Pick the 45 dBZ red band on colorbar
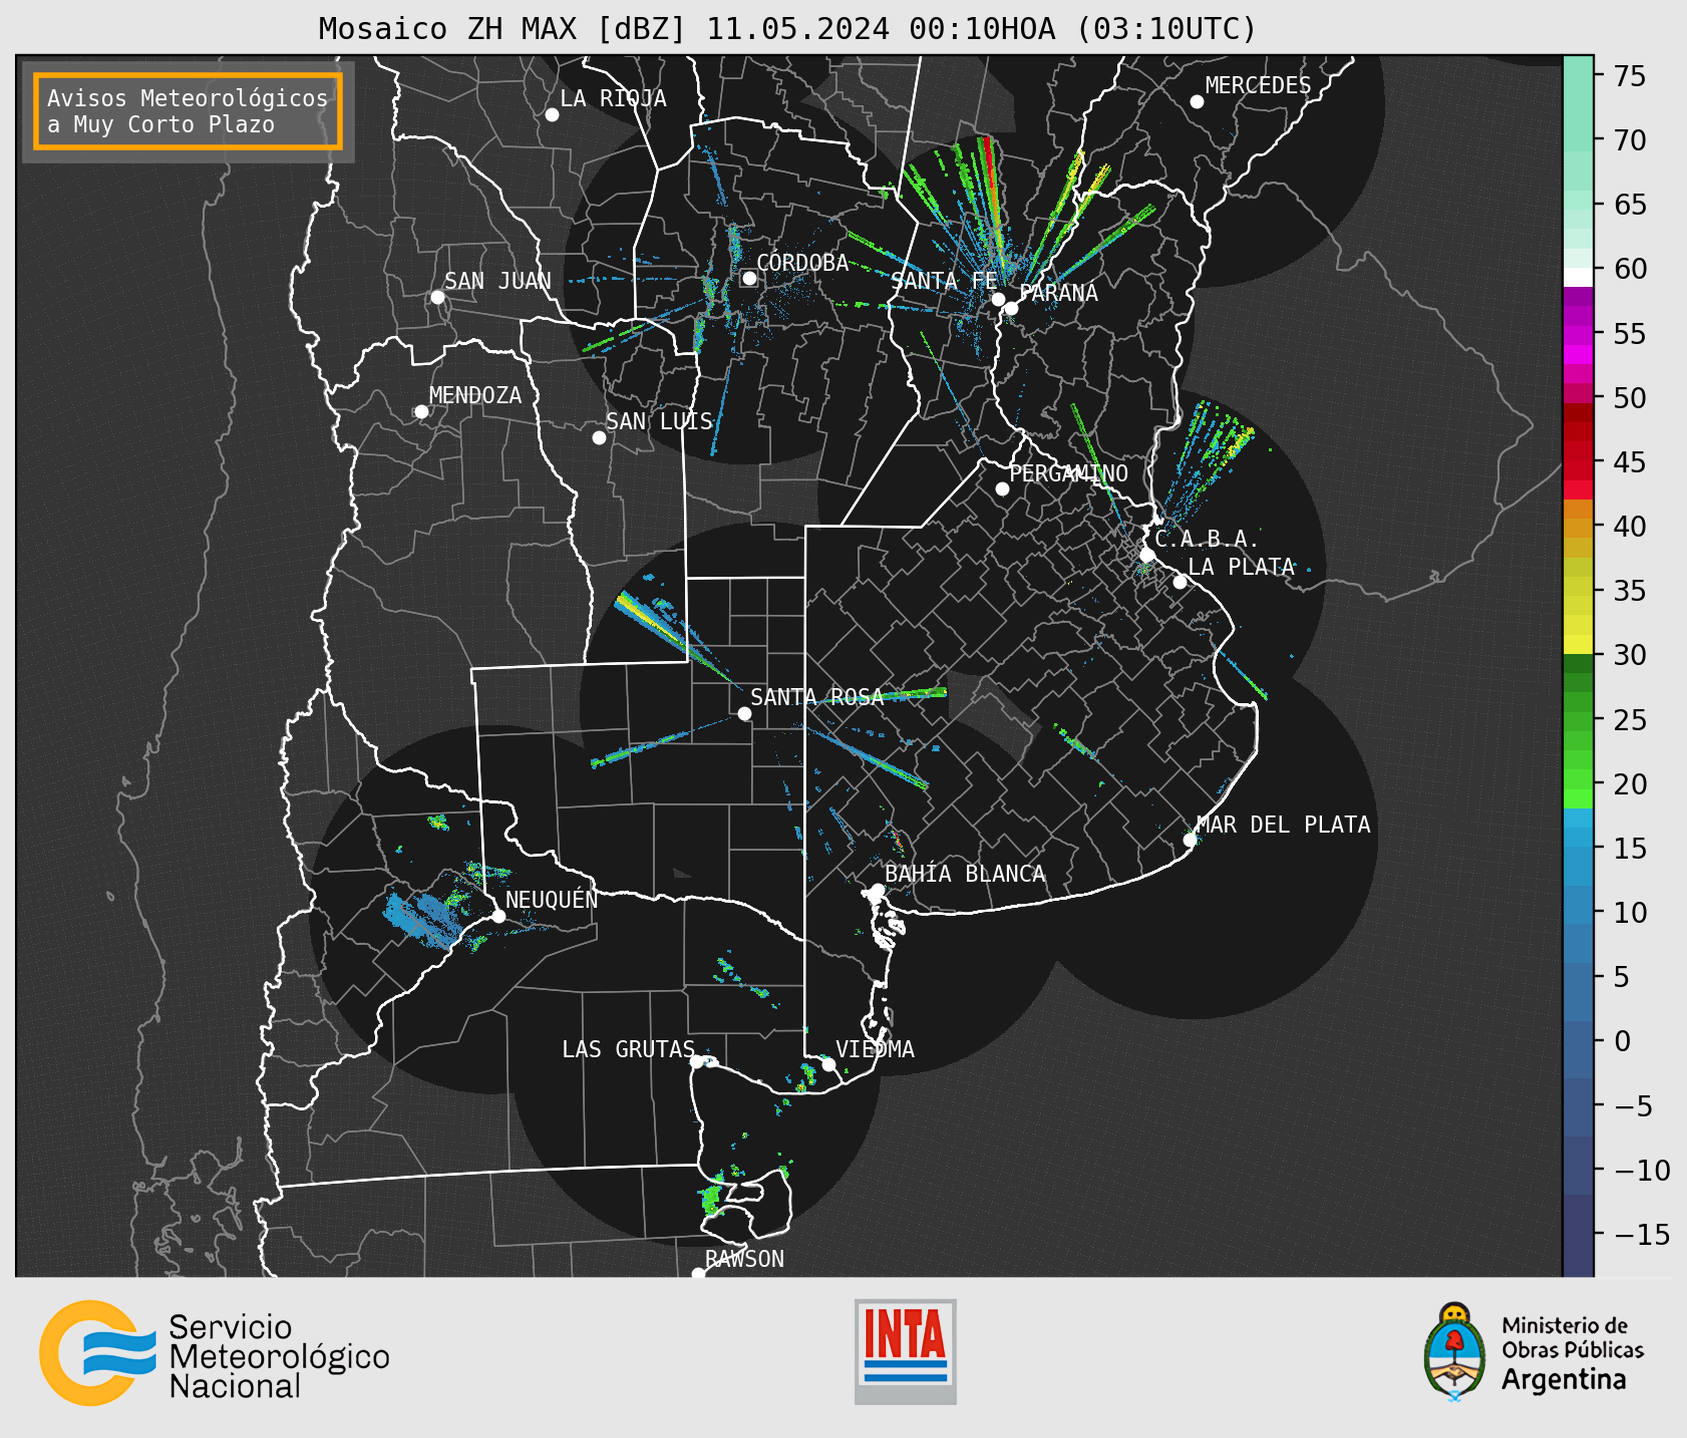Image resolution: width=1687 pixels, height=1438 pixels. click(x=1578, y=461)
